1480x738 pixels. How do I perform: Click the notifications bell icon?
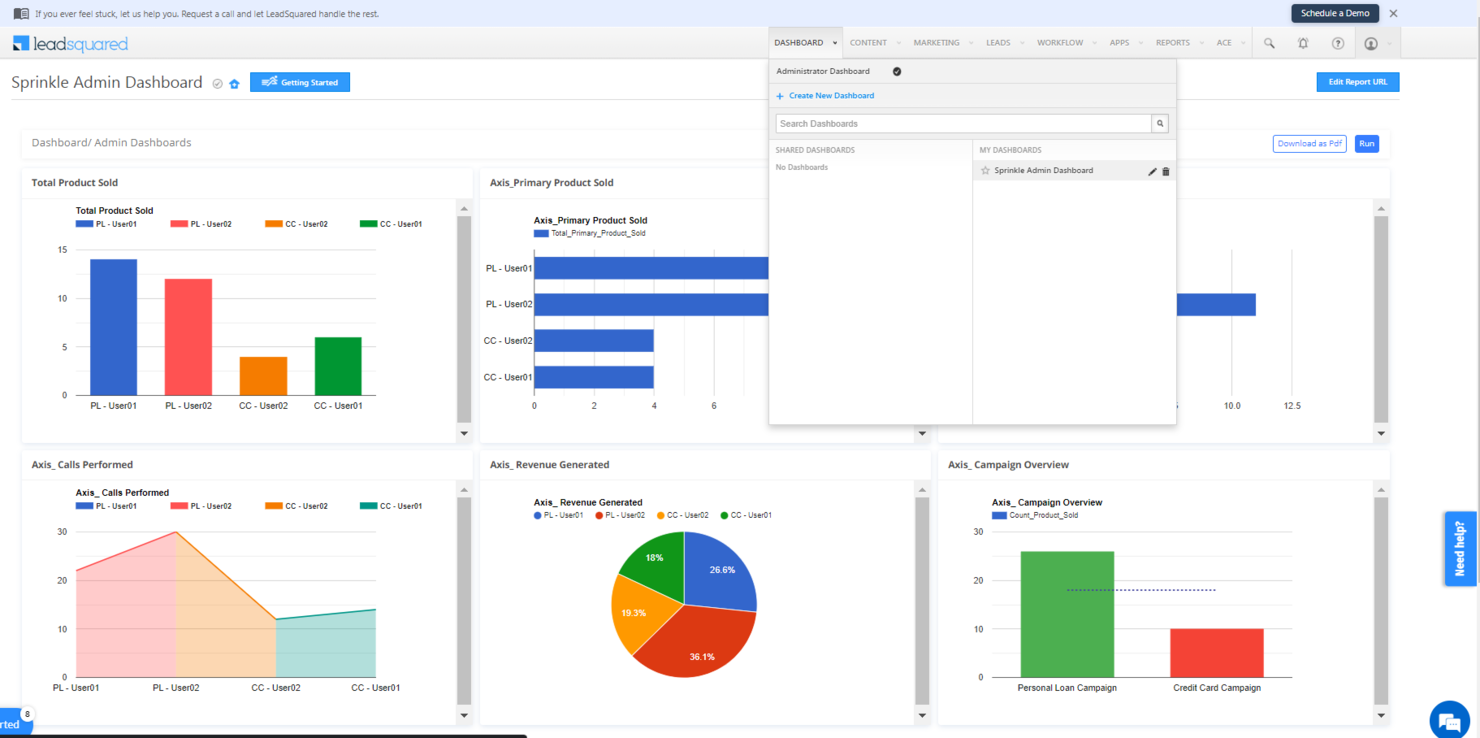1303,43
